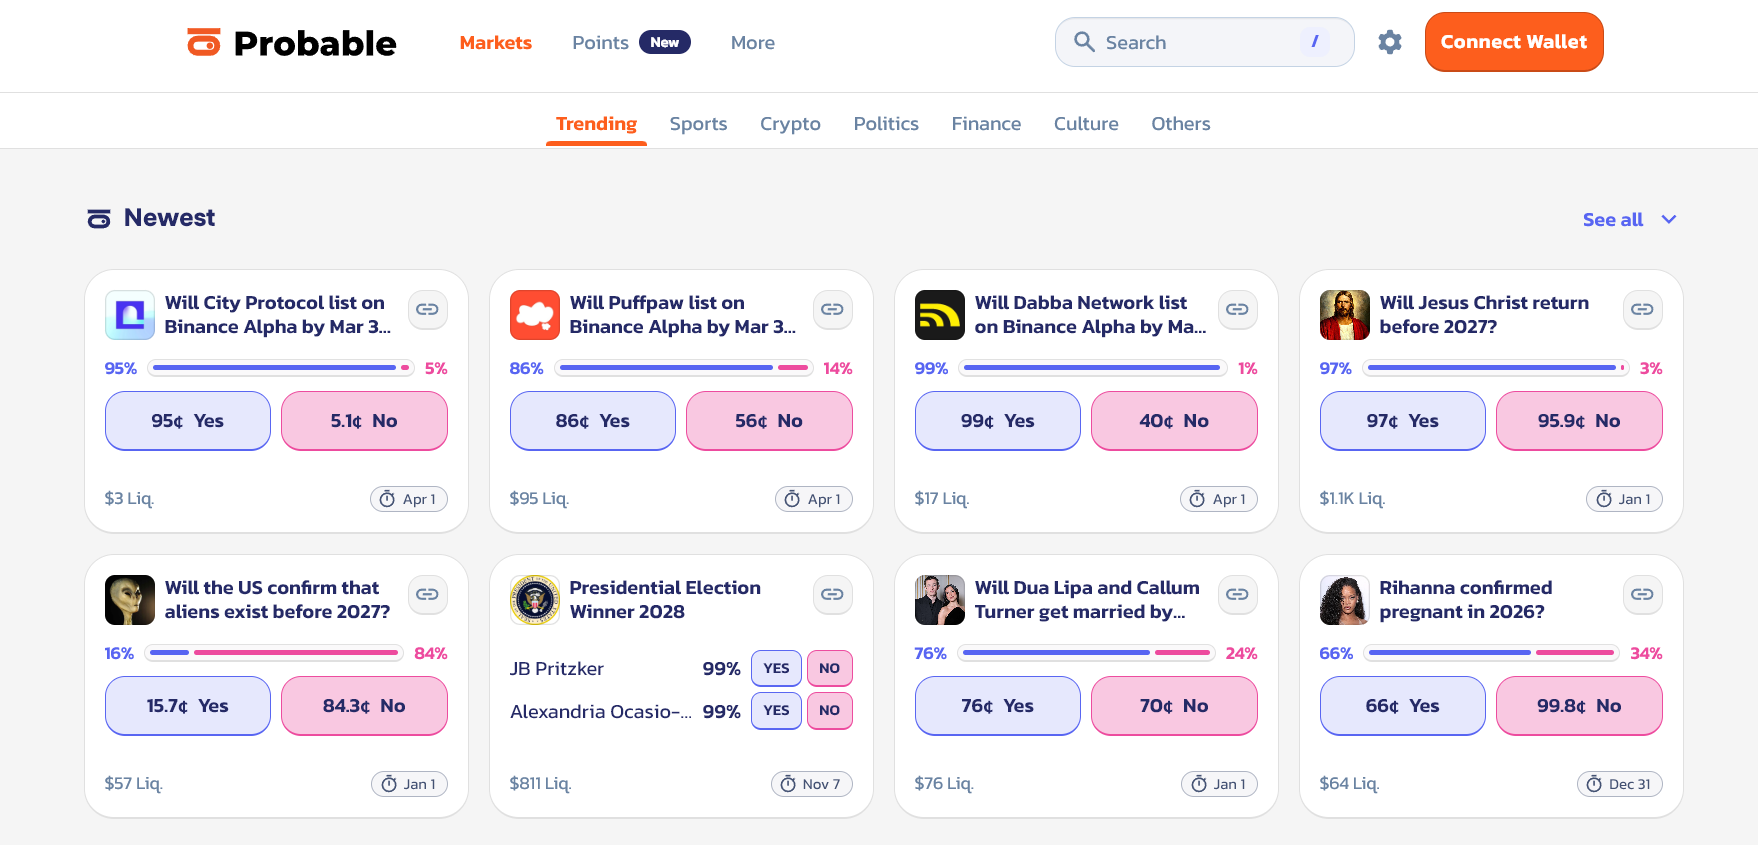
Task: Click the Probable logo icon
Action: point(204,42)
